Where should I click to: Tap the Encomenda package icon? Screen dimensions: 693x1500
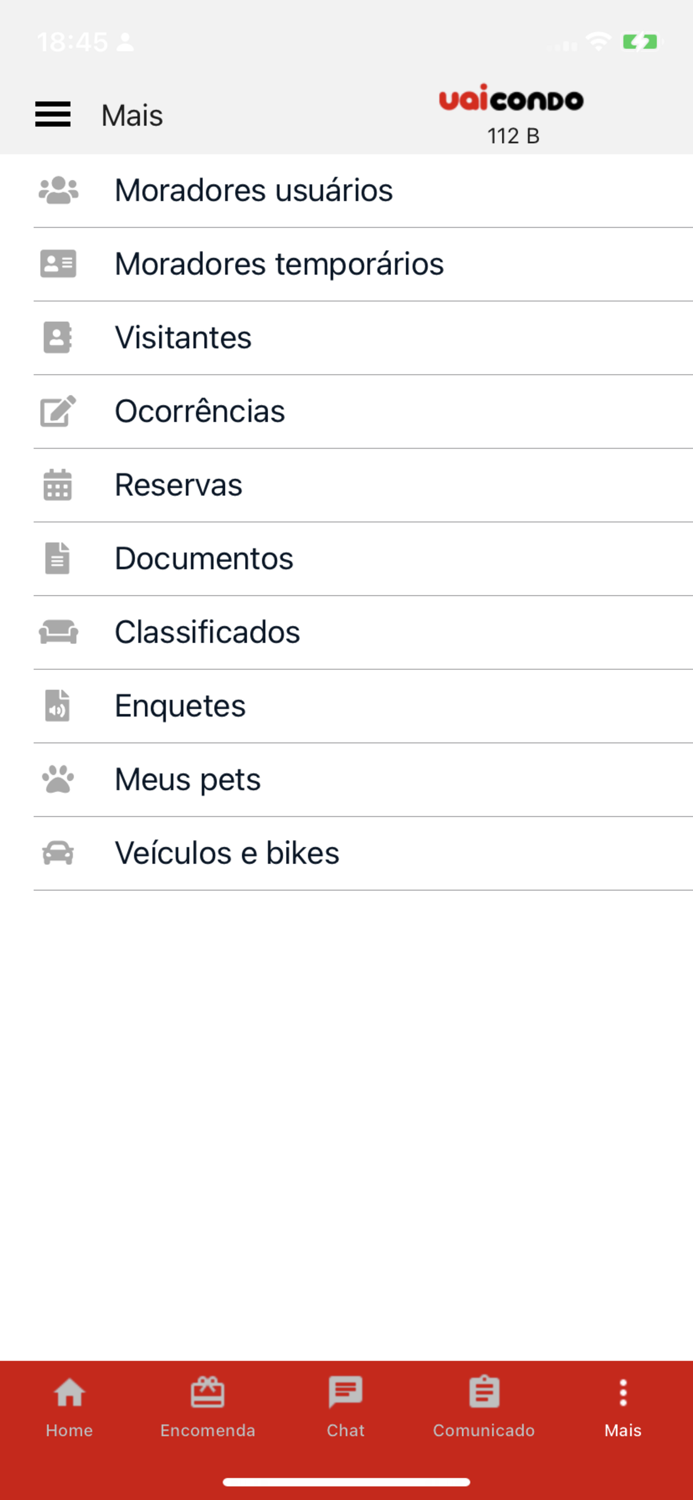[207, 1390]
